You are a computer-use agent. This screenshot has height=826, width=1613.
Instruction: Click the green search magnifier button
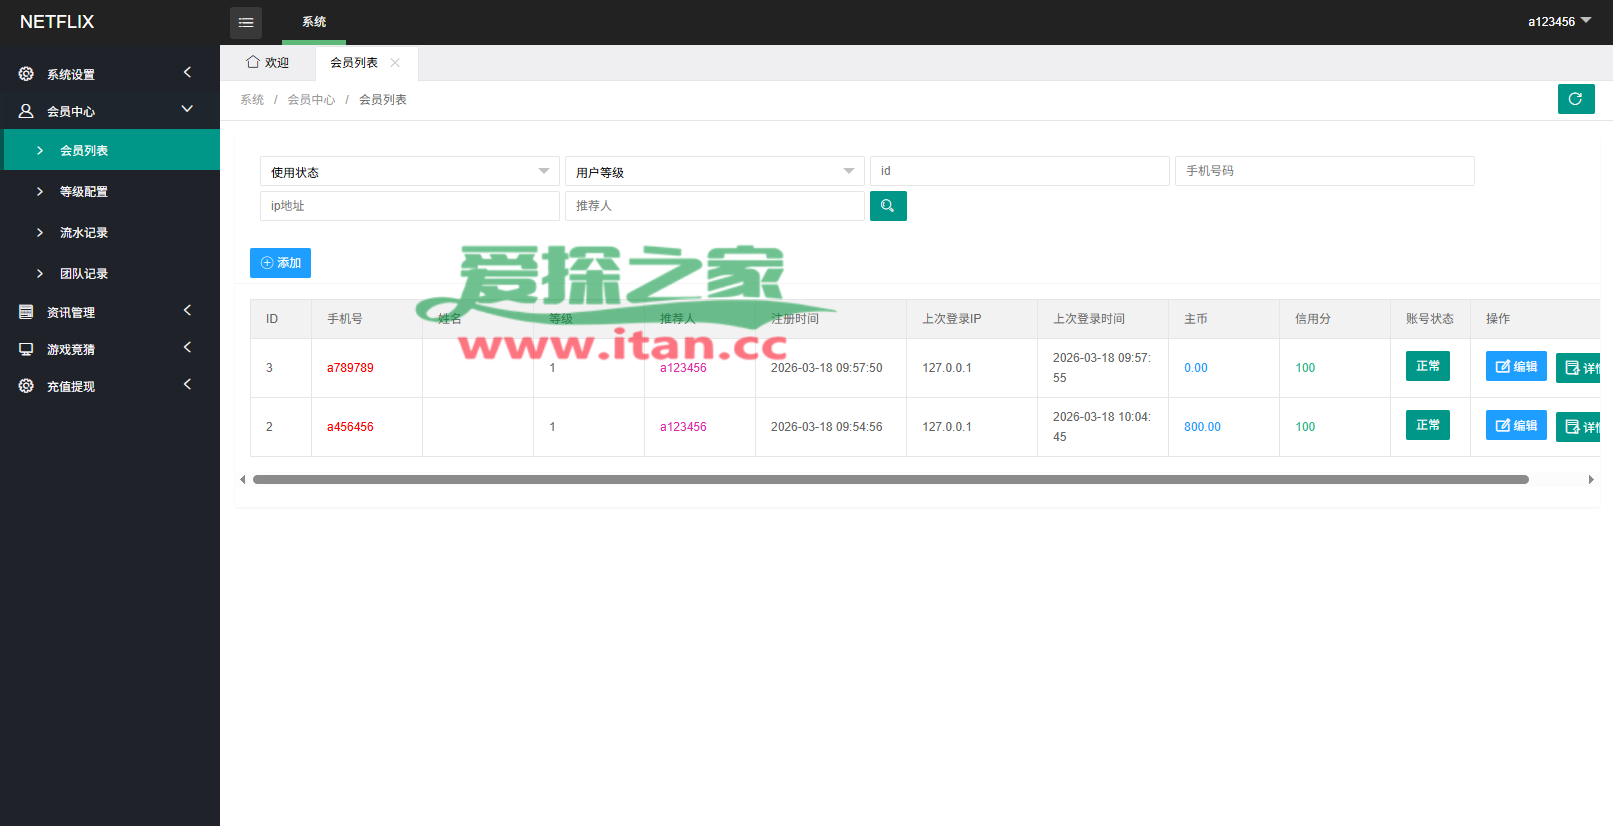[x=887, y=206]
